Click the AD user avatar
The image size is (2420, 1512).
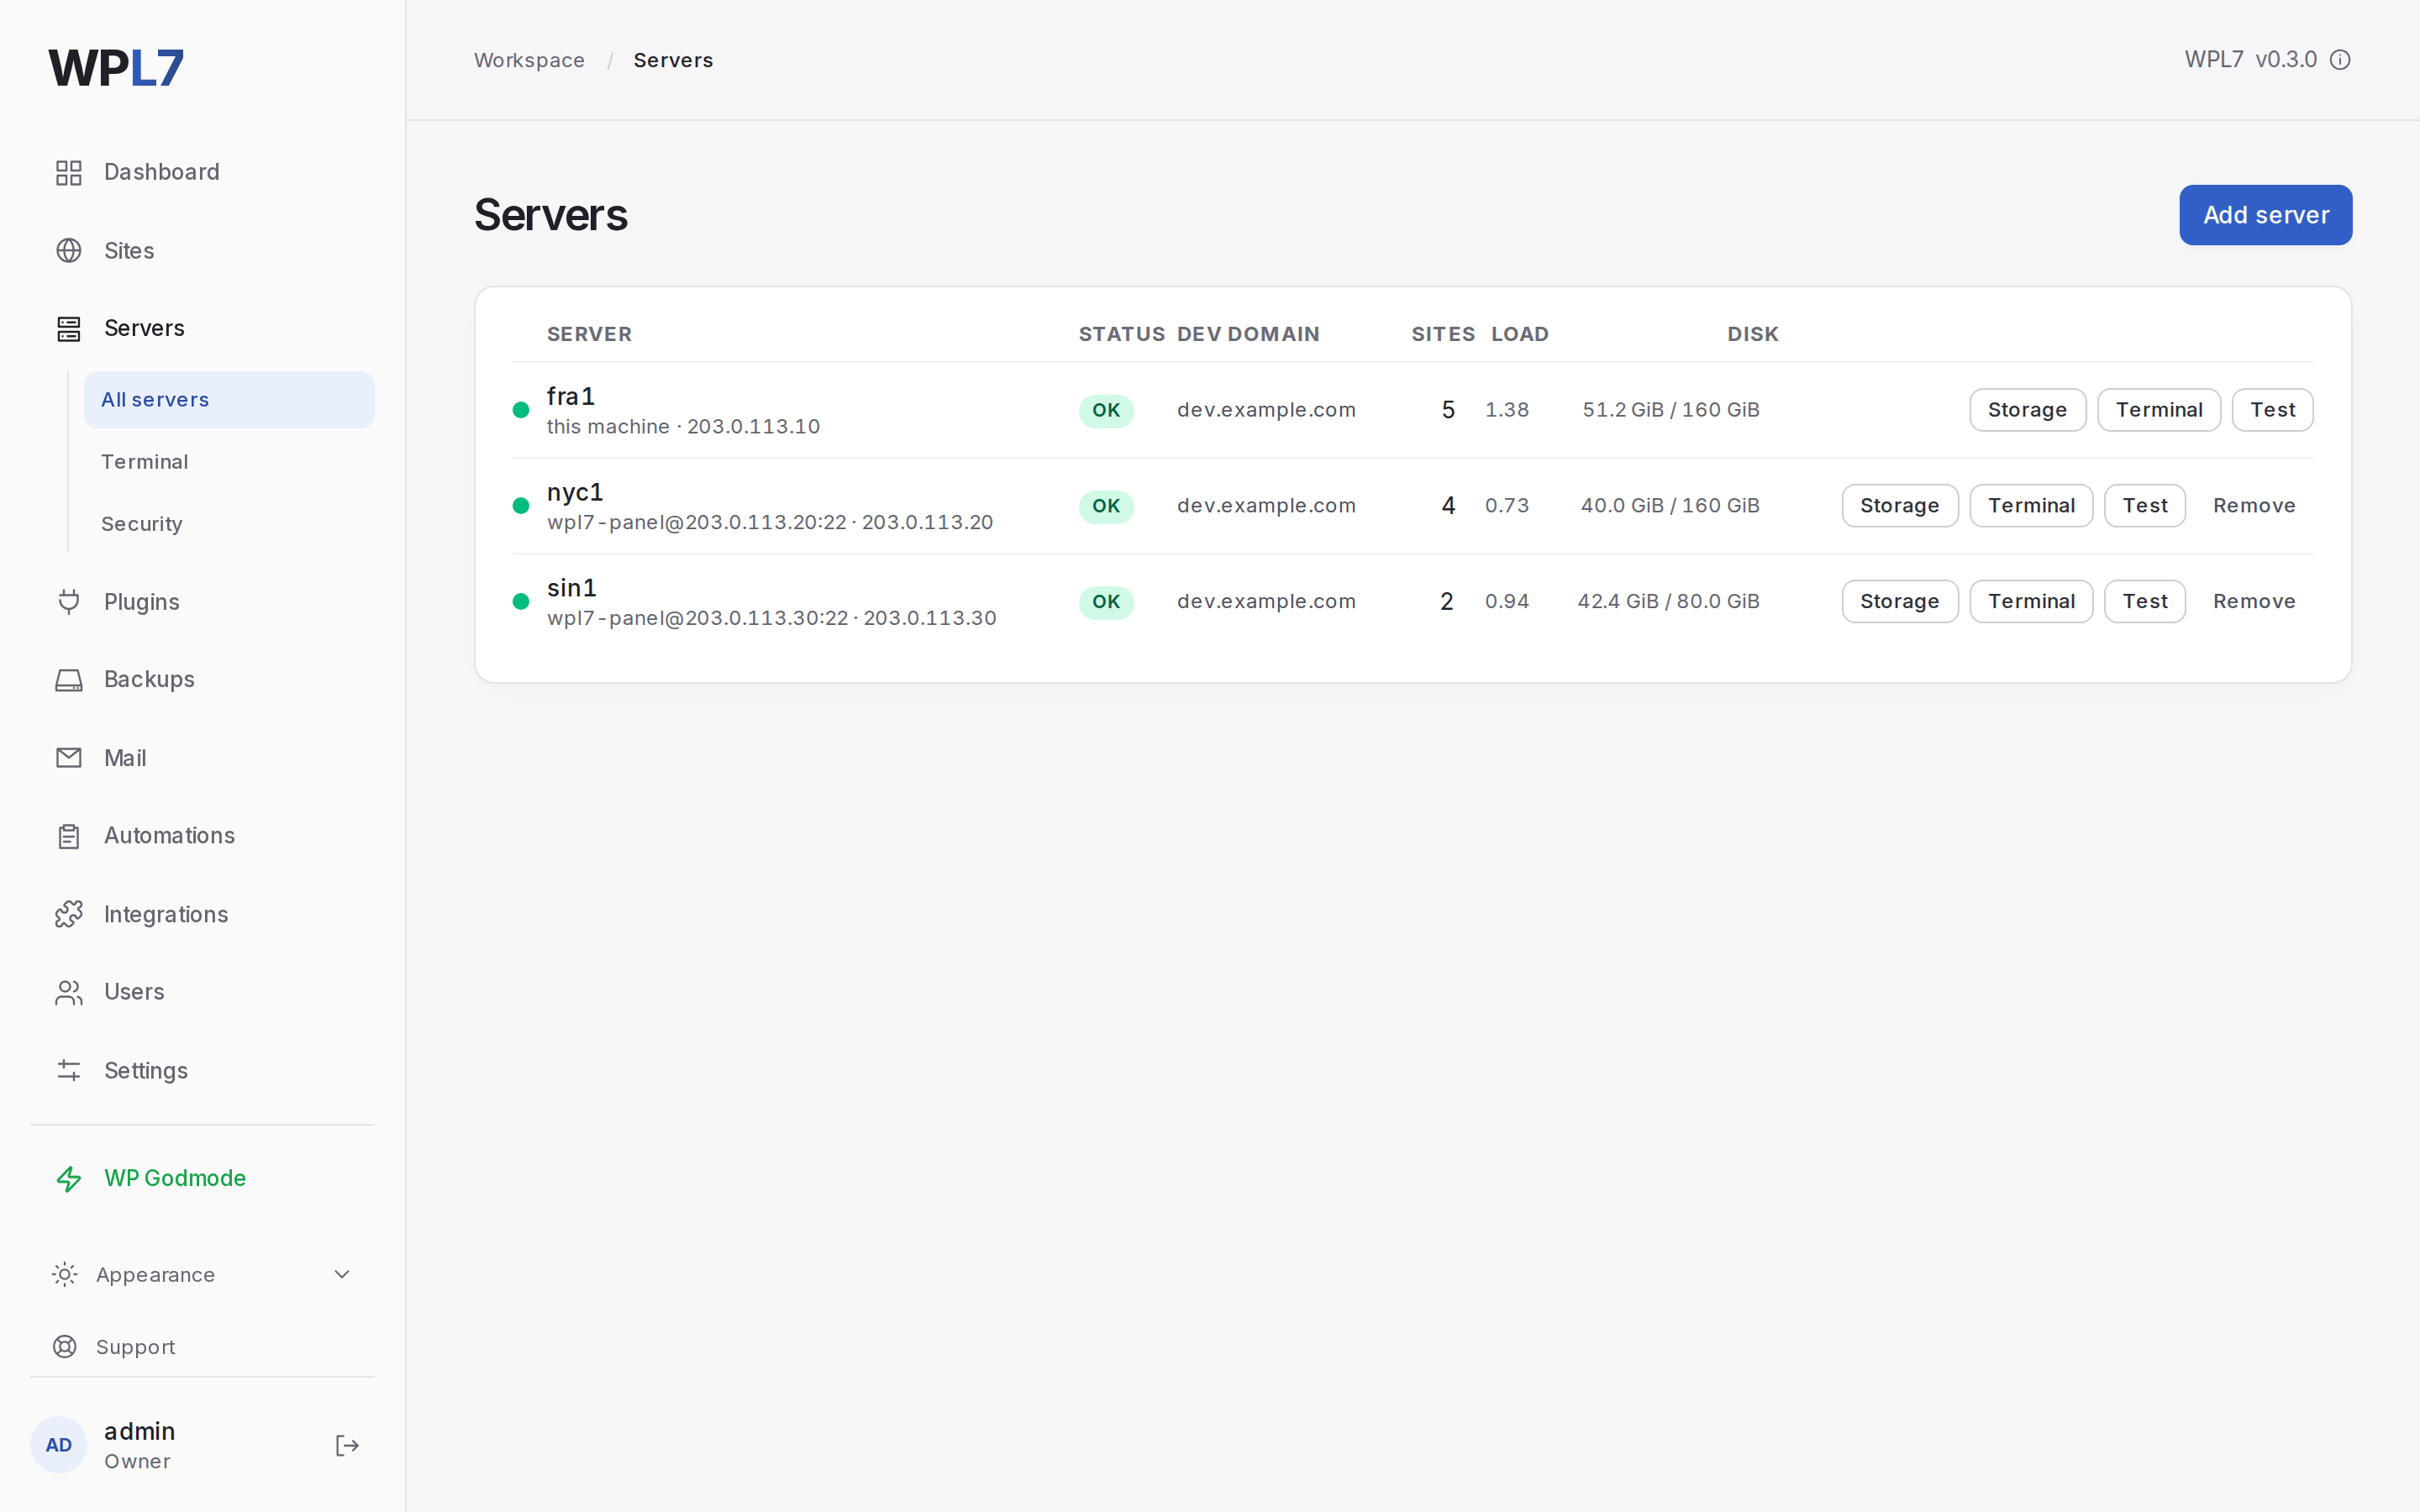pyautogui.click(x=59, y=1445)
